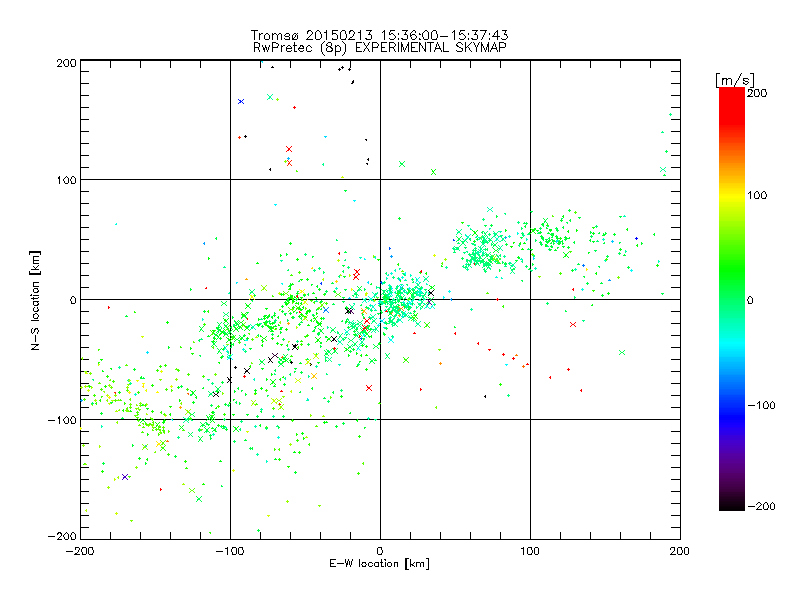Viewport: 800px width, 600px height.
Task: Click the y-axis '200' tick label at the top left
Action: tap(66, 63)
